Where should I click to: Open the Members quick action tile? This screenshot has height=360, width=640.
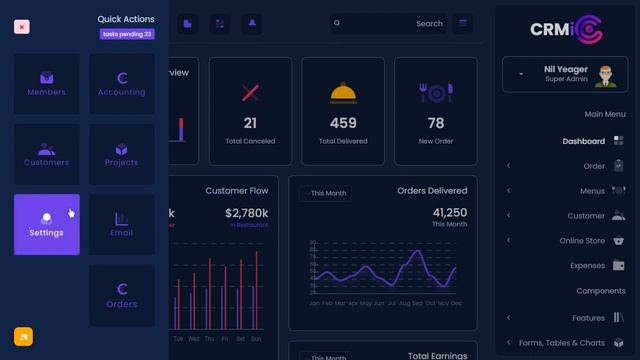(47, 84)
